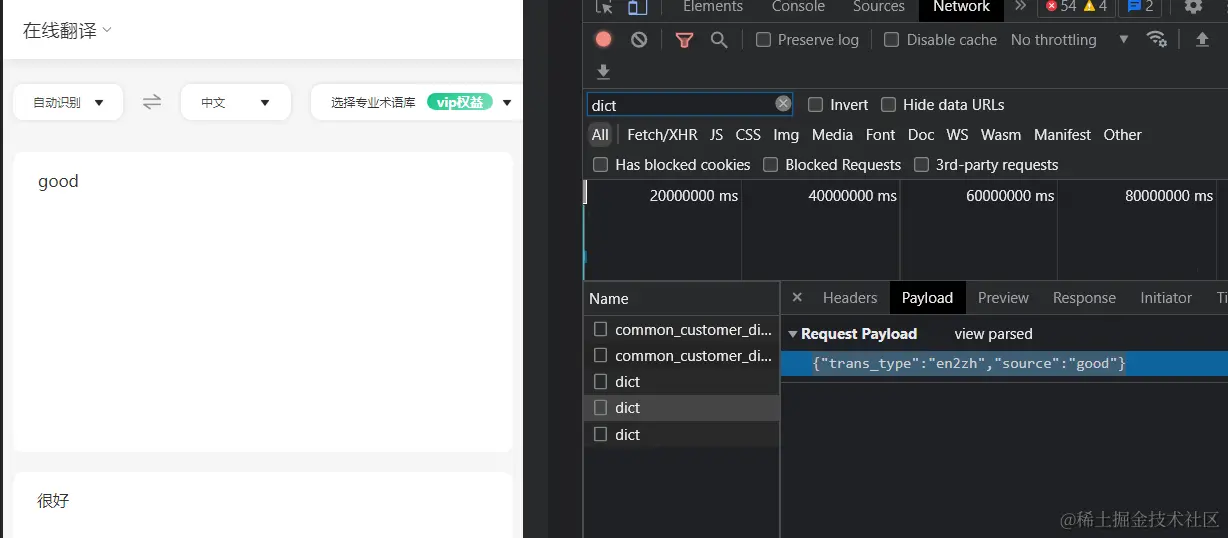Open Initiator tab of request

point(1166,298)
